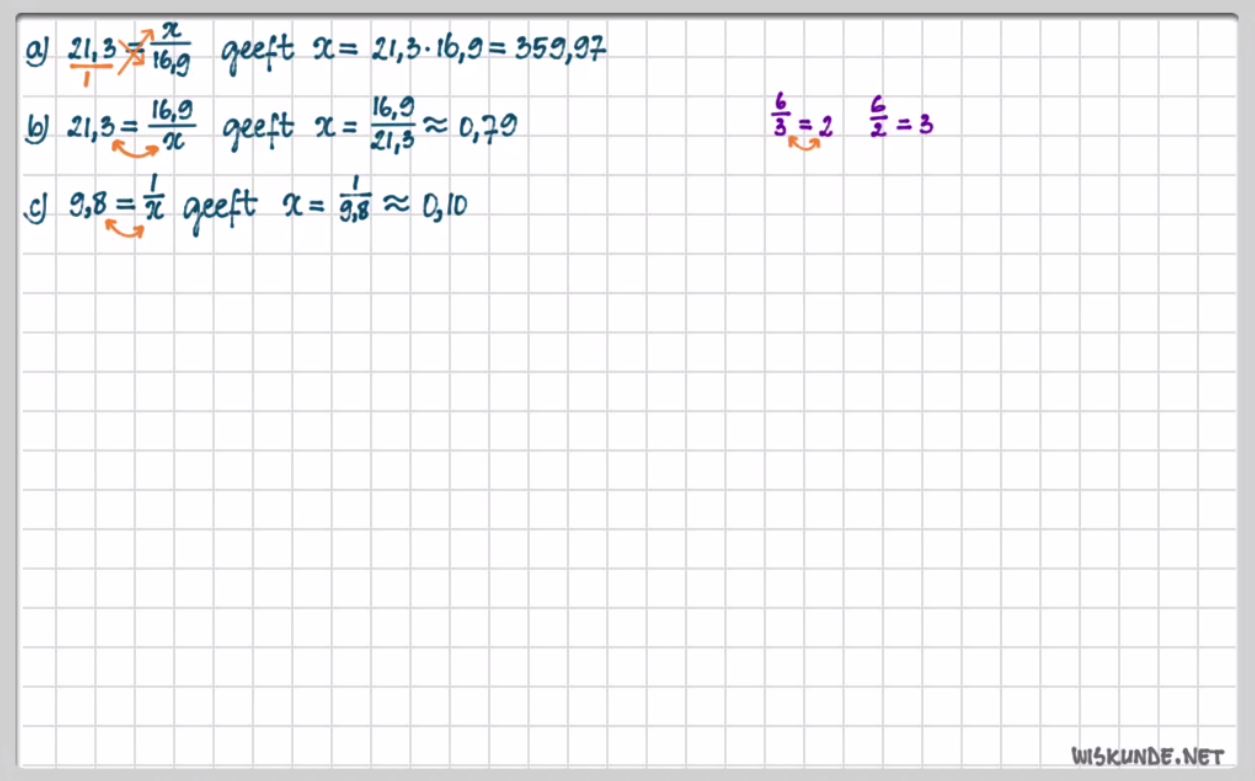
Task: Click the orange swap arrow under purple 6/3 = 2
Action: tap(805, 144)
